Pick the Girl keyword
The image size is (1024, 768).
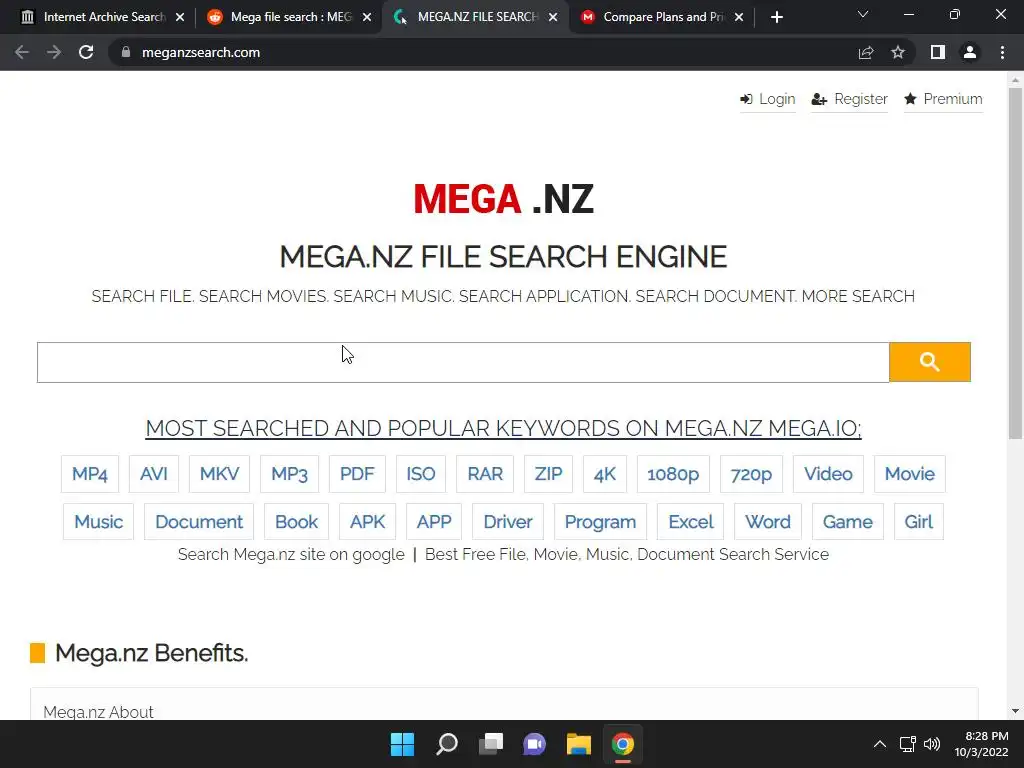tap(919, 522)
